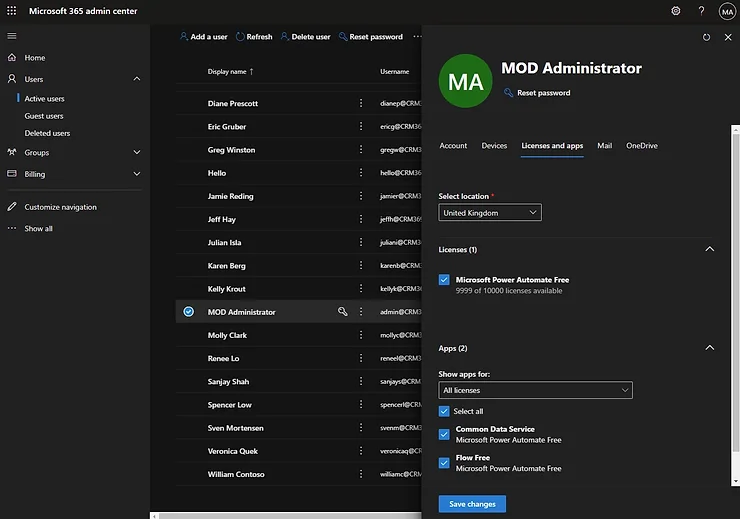Open more actions for Greg Winston
This screenshot has height=519, width=740.
pos(361,149)
